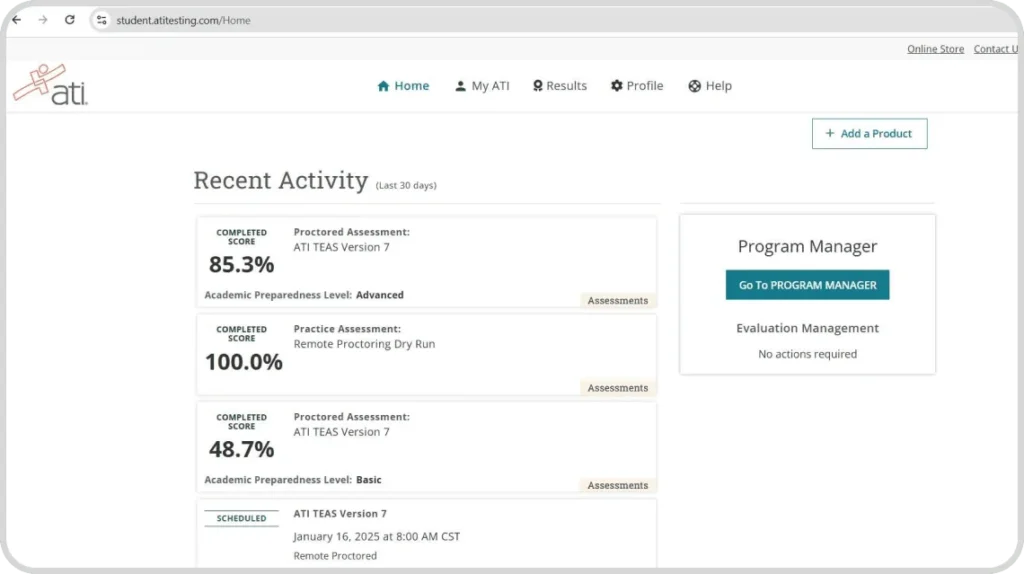The image size is (1024, 574).
Task: Click Assessments tag on 85.3% card
Action: coord(618,300)
